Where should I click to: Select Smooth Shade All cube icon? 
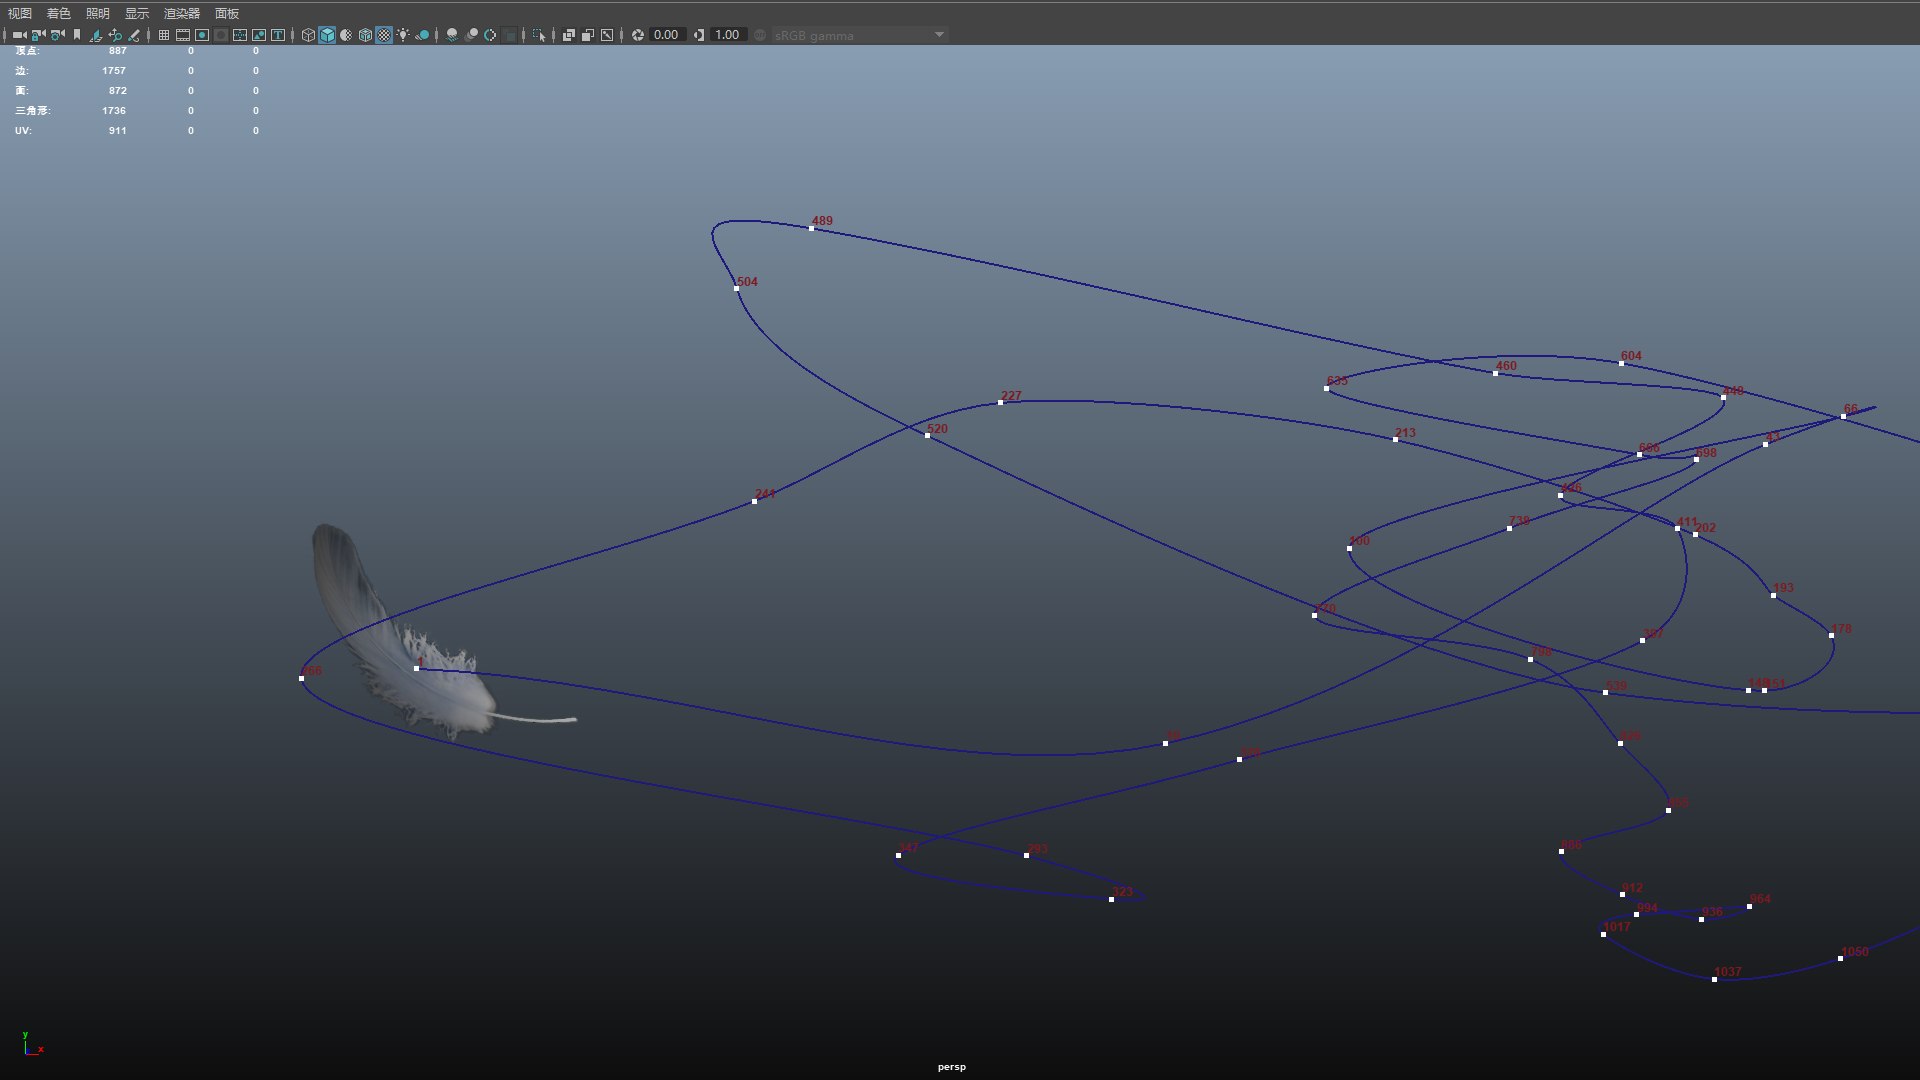(x=327, y=35)
